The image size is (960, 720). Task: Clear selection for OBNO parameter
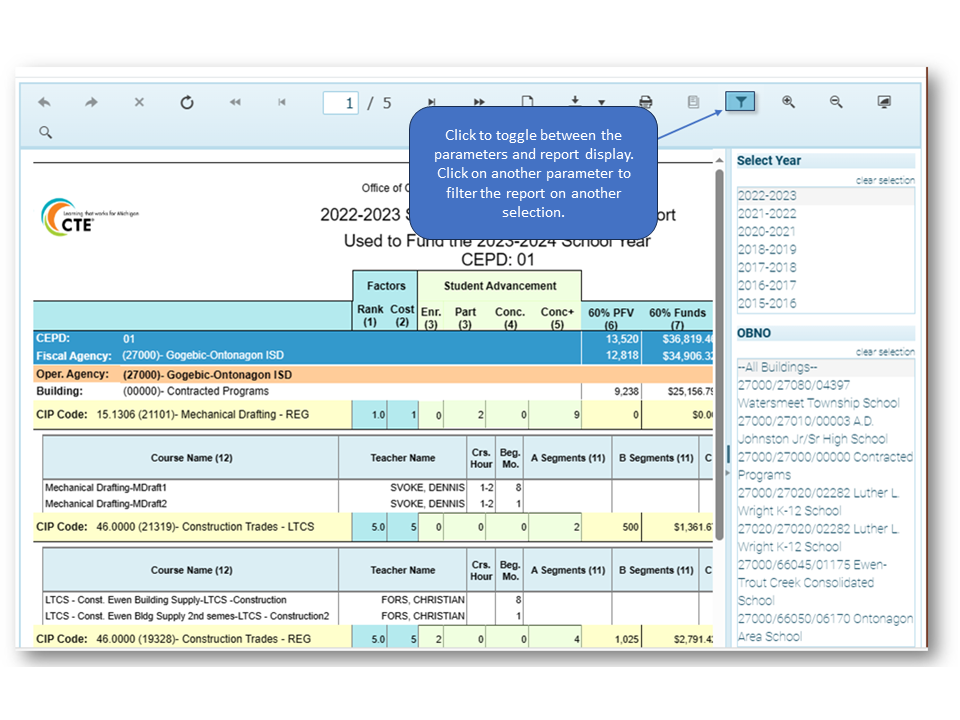(884, 353)
